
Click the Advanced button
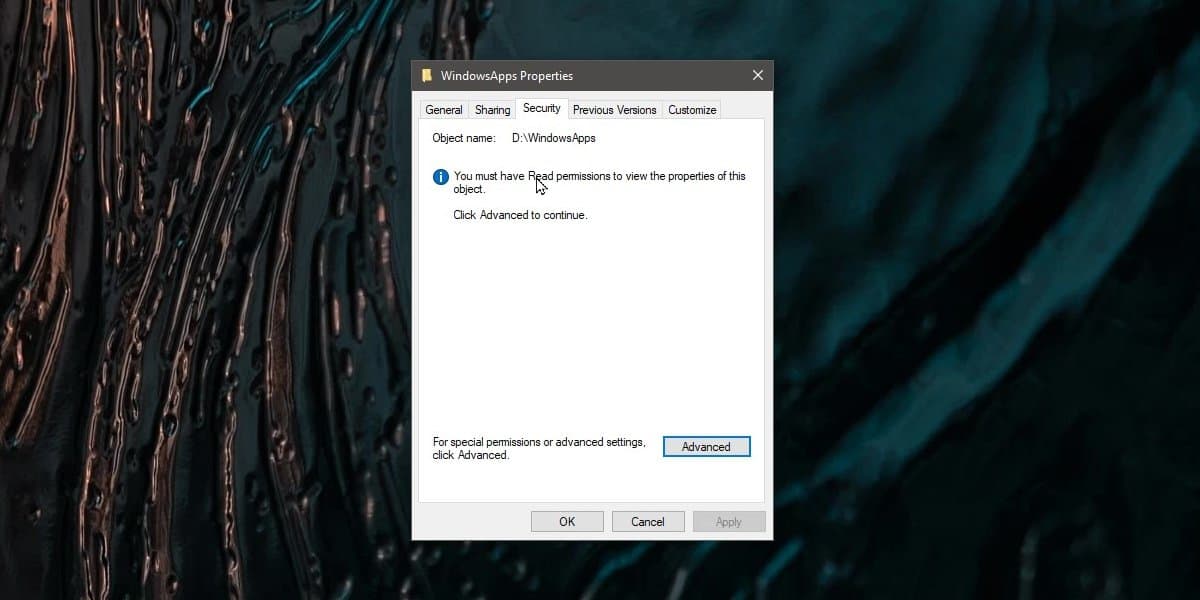click(x=706, y=446)
